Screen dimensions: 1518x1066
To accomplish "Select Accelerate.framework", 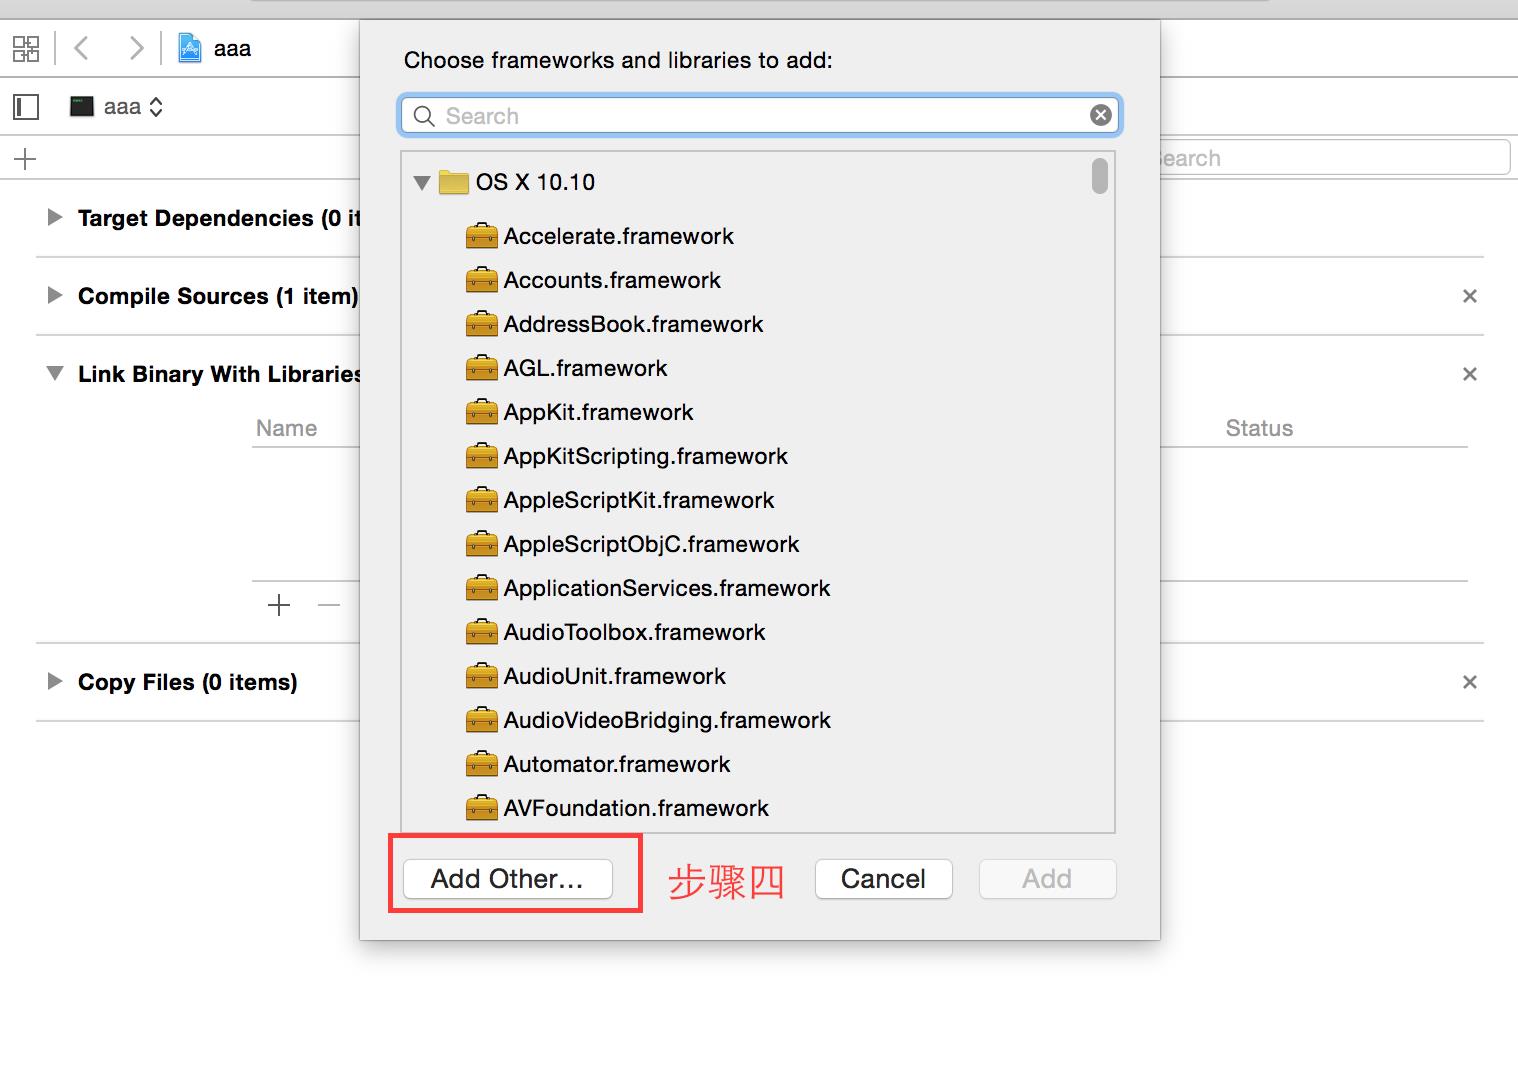I will point(618,236).
